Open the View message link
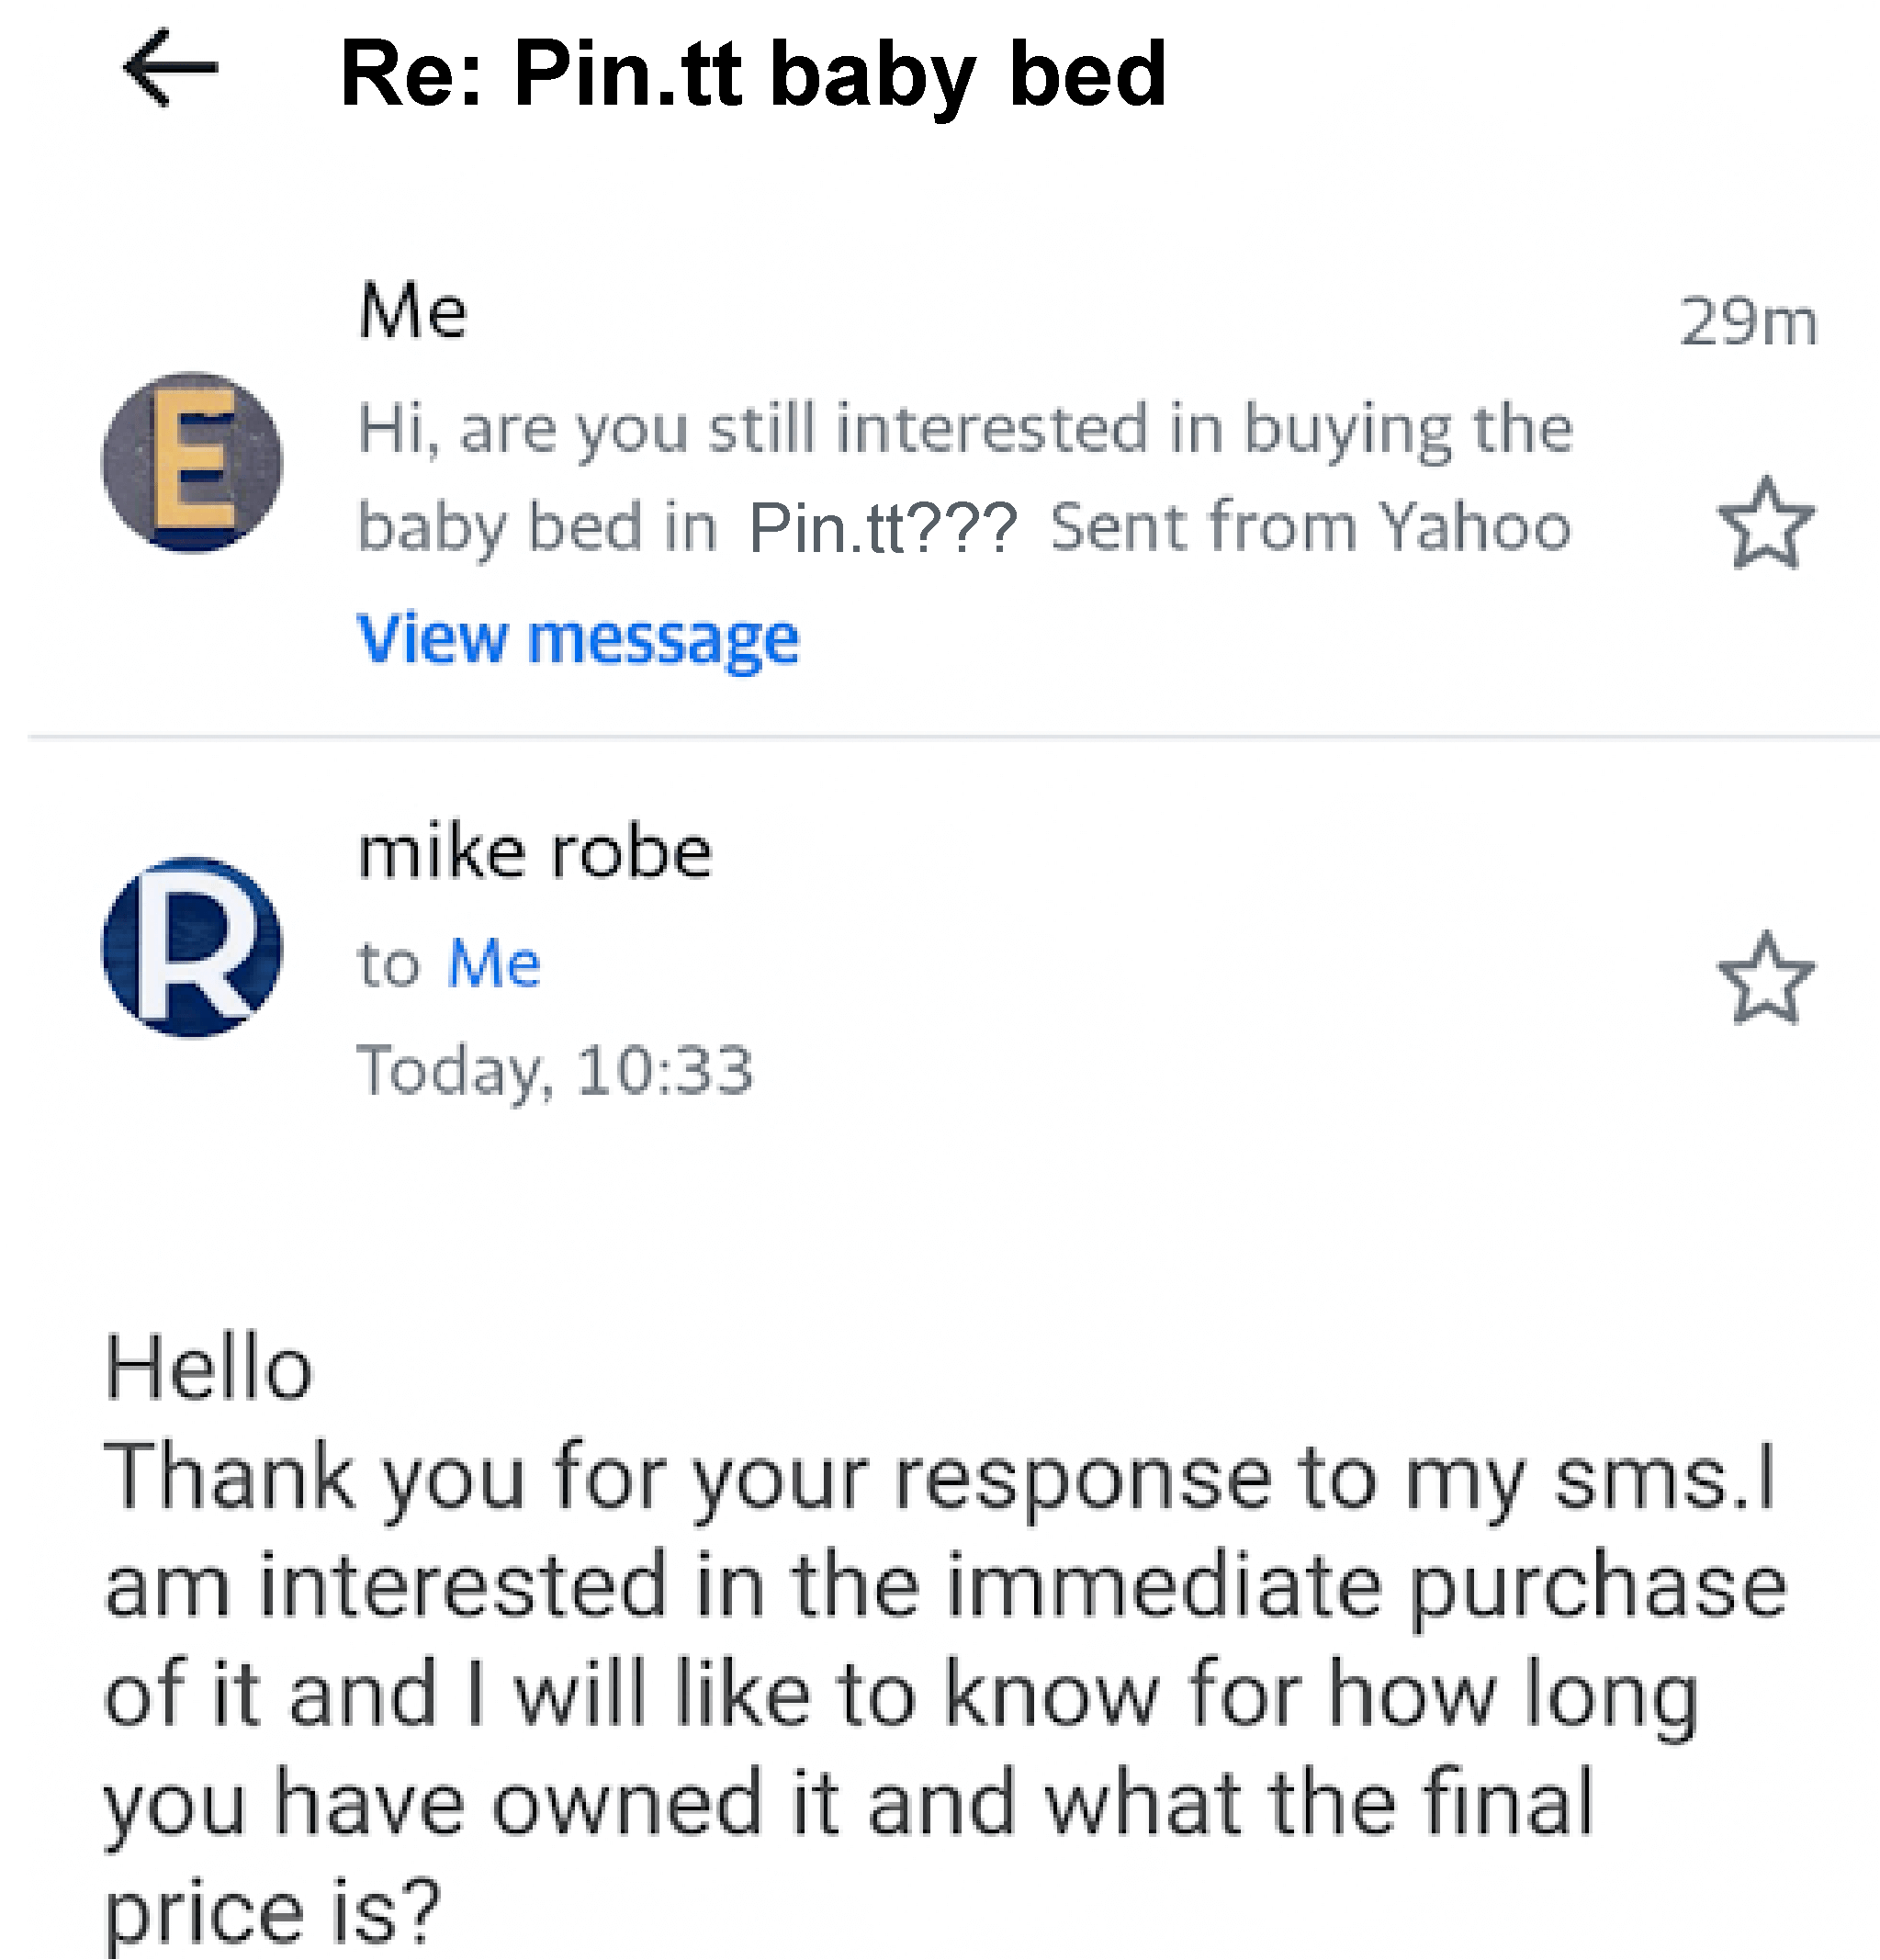1880x1960 pixels. click(x=578, y=638)
